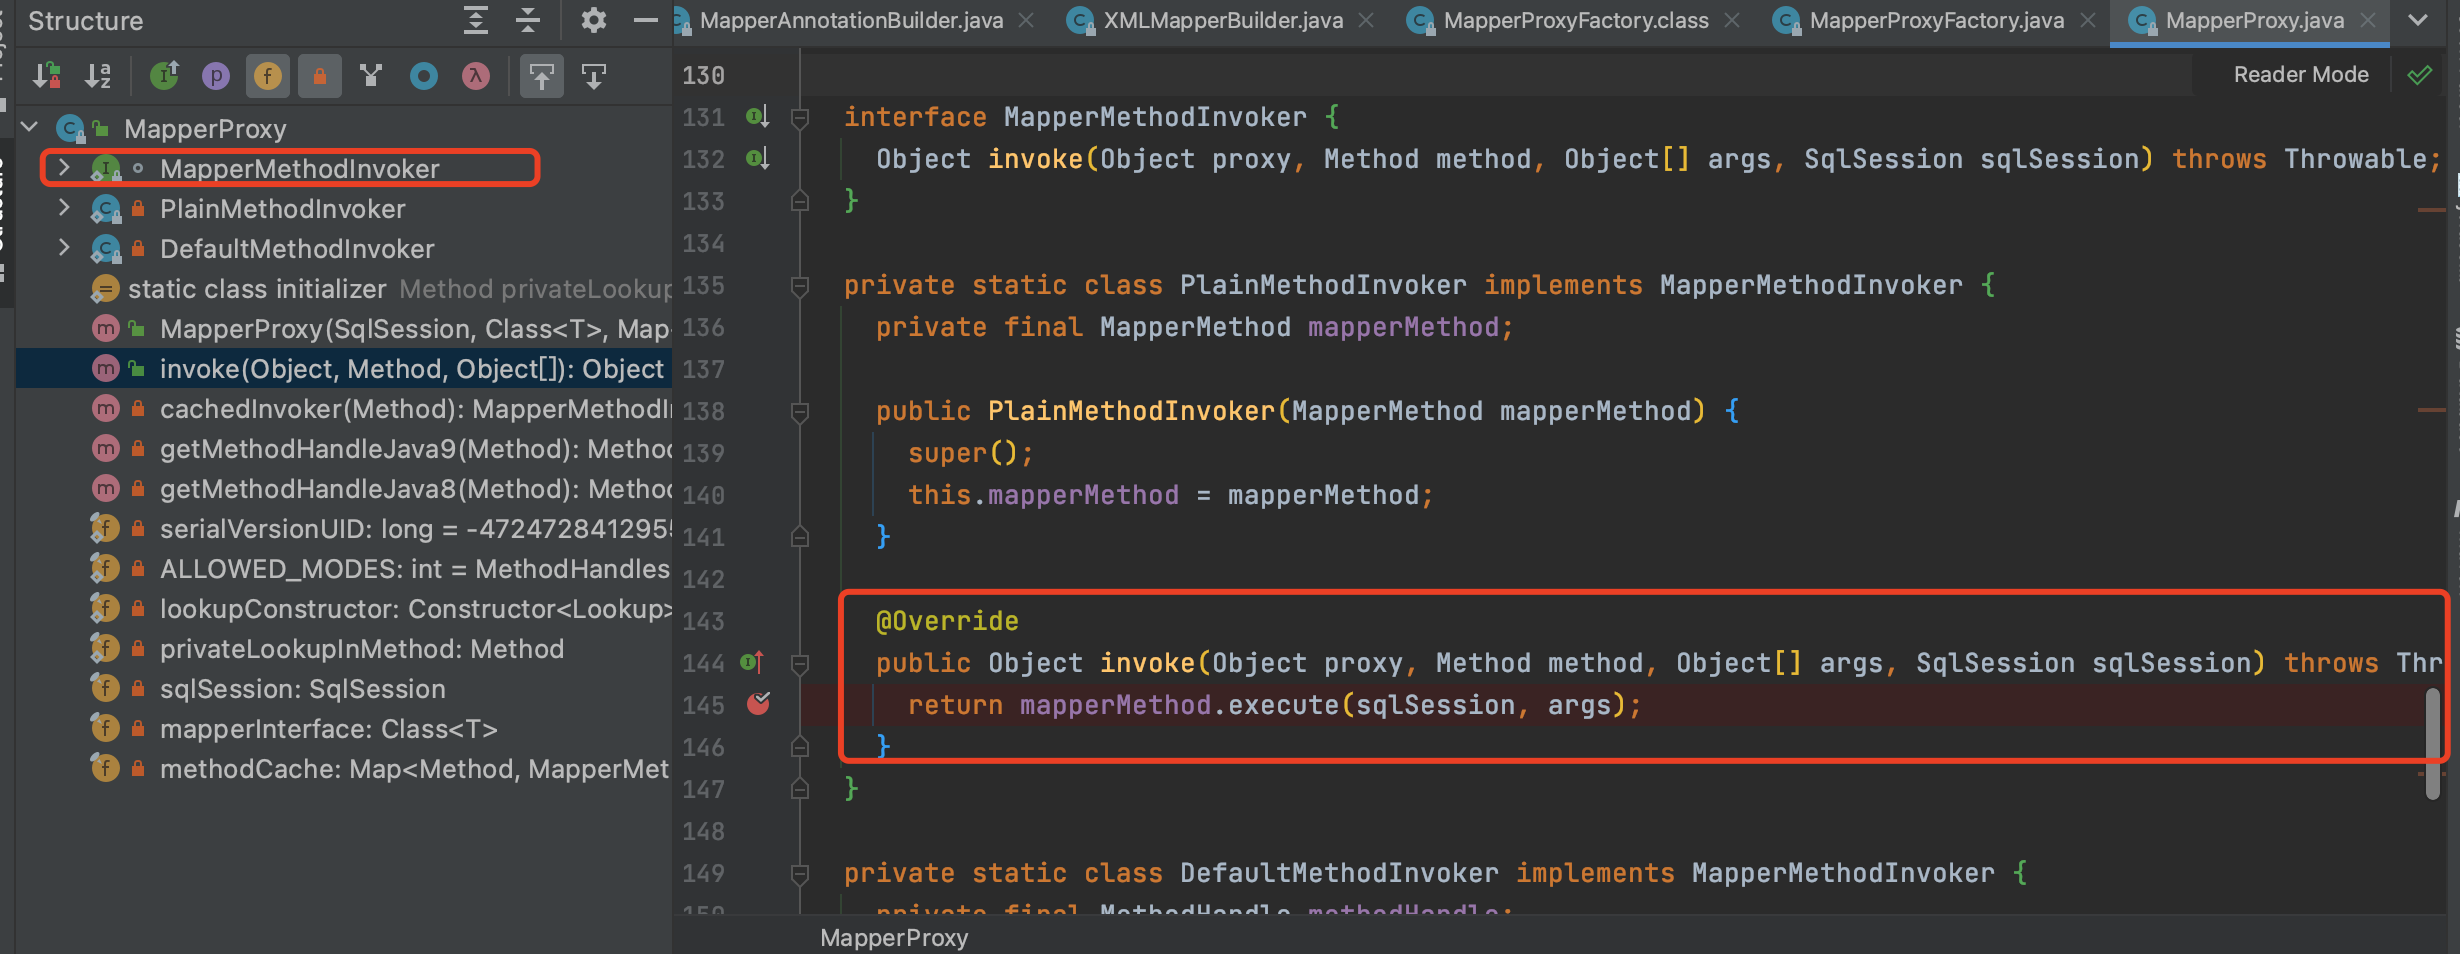Sort structure by visibility
Viewport: 2460px width, 954px height.
point(47,76)
